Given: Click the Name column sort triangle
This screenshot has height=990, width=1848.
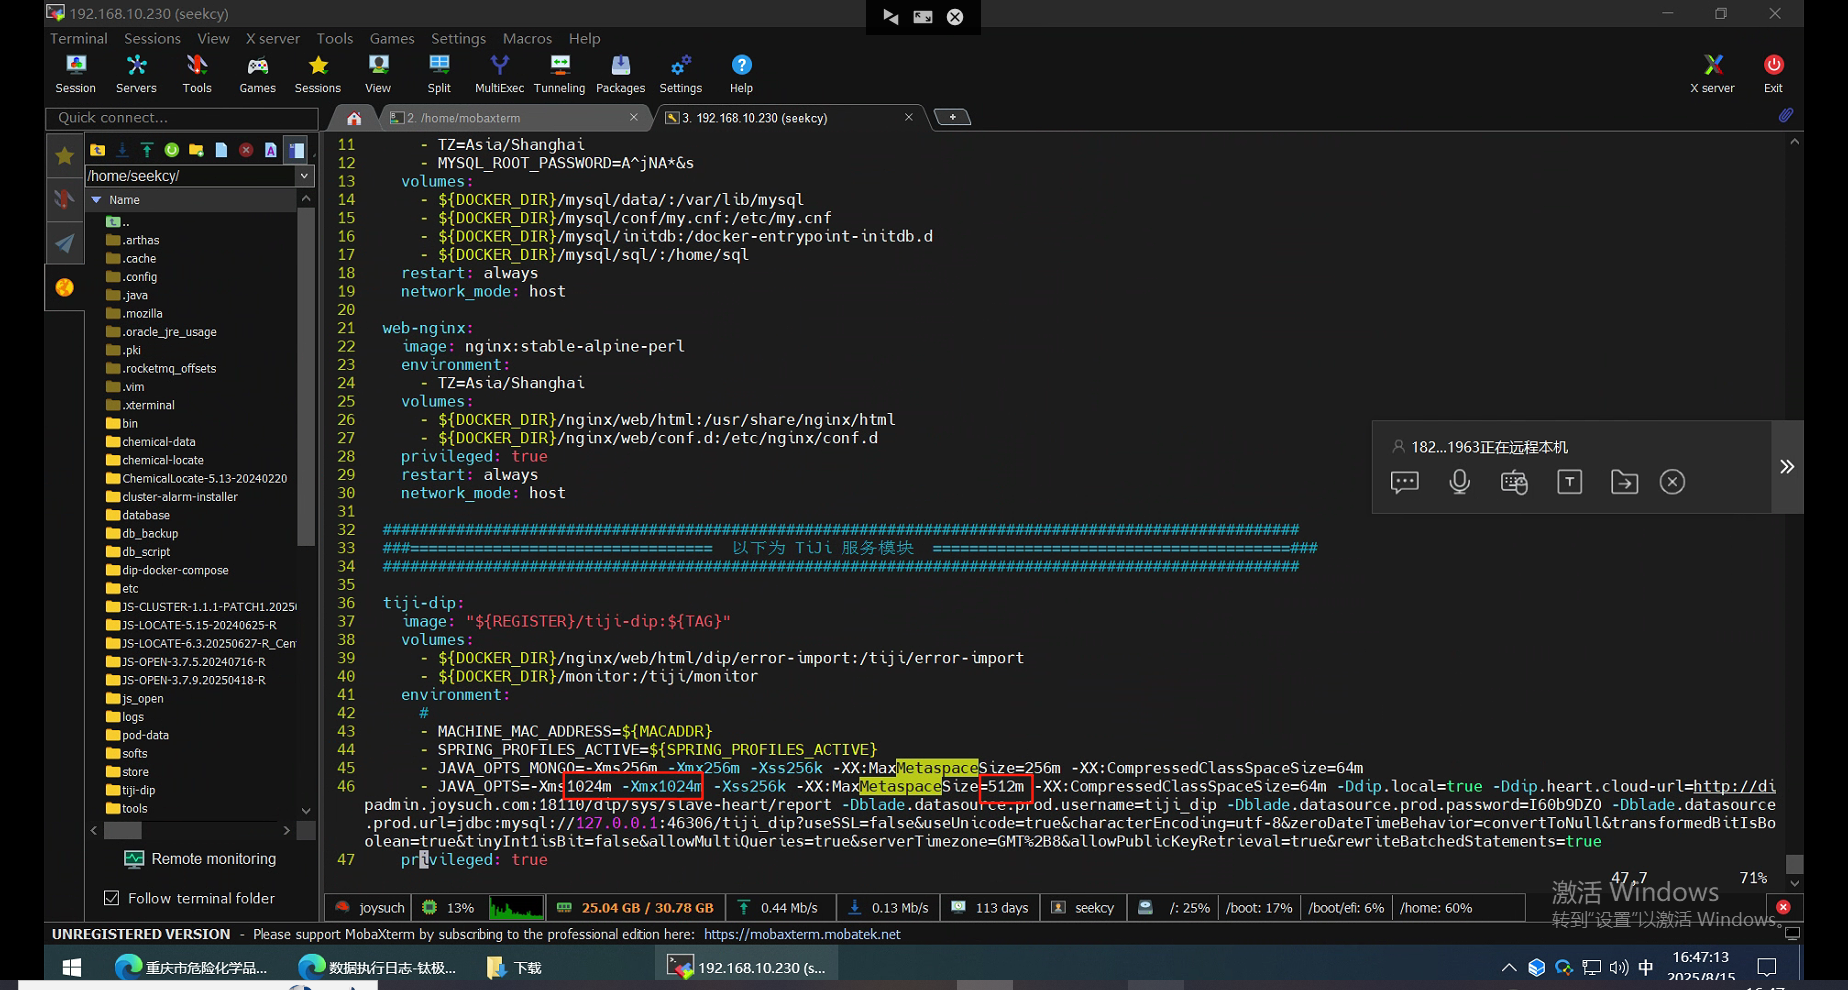Looking at the screenshot, I should point(97,200).
